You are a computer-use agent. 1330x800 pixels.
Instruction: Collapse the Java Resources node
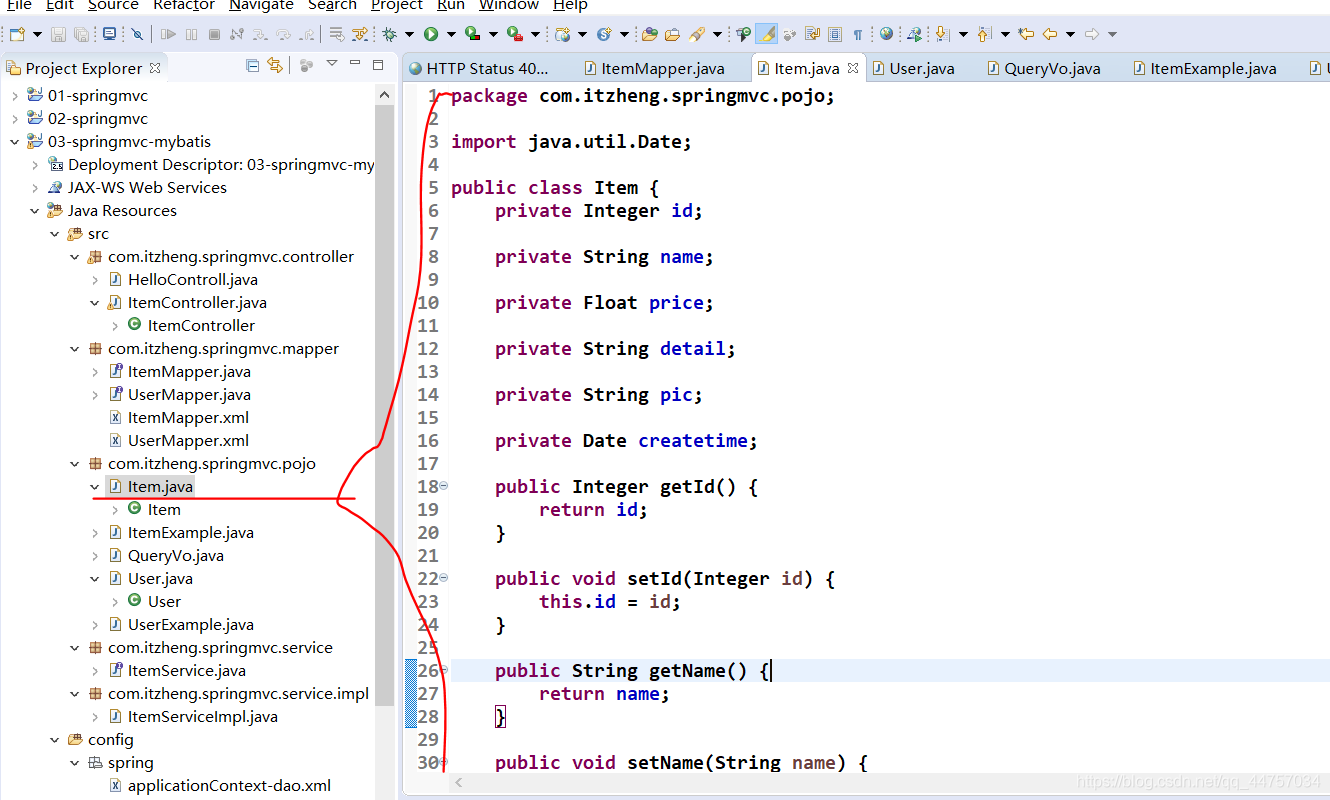coord(34,211)
